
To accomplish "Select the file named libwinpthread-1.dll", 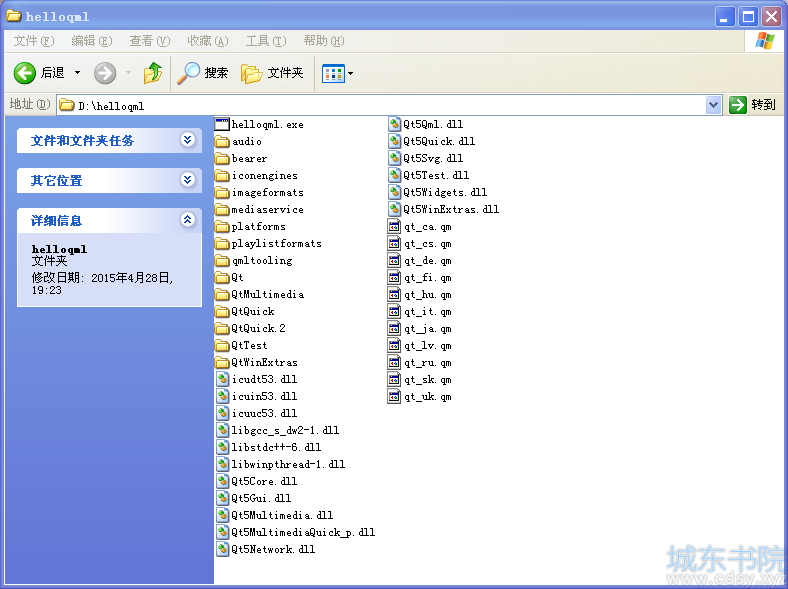I will click(280, 464).
